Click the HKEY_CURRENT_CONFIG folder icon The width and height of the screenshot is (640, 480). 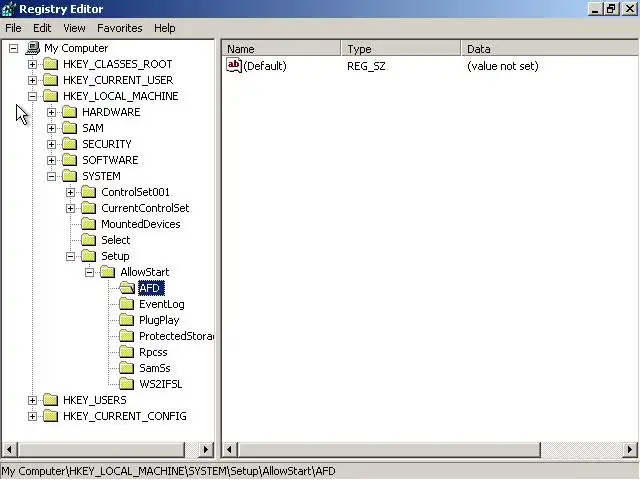pos(50,416)
